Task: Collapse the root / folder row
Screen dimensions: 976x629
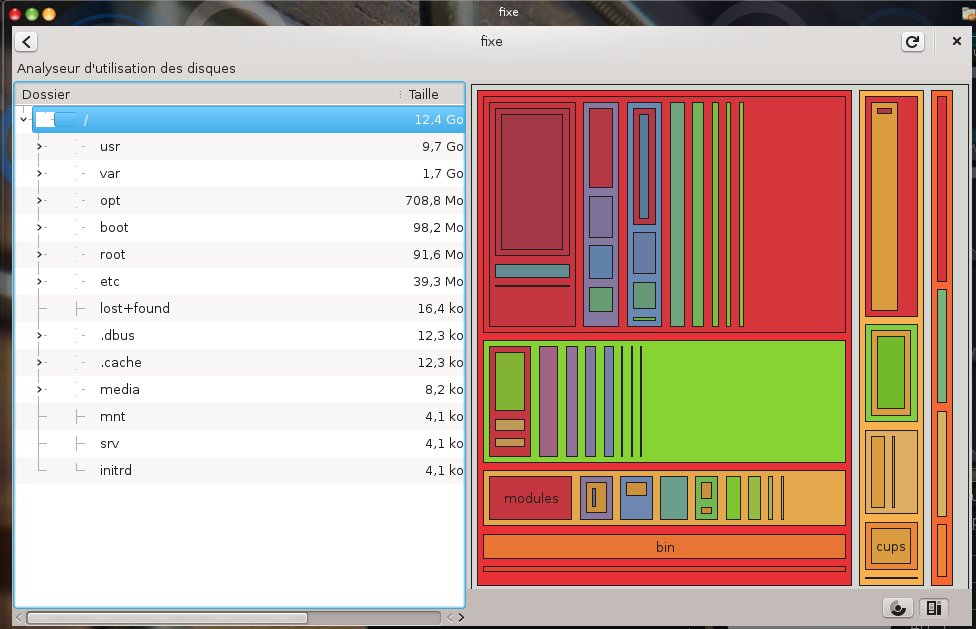Action: coord(24,119)
